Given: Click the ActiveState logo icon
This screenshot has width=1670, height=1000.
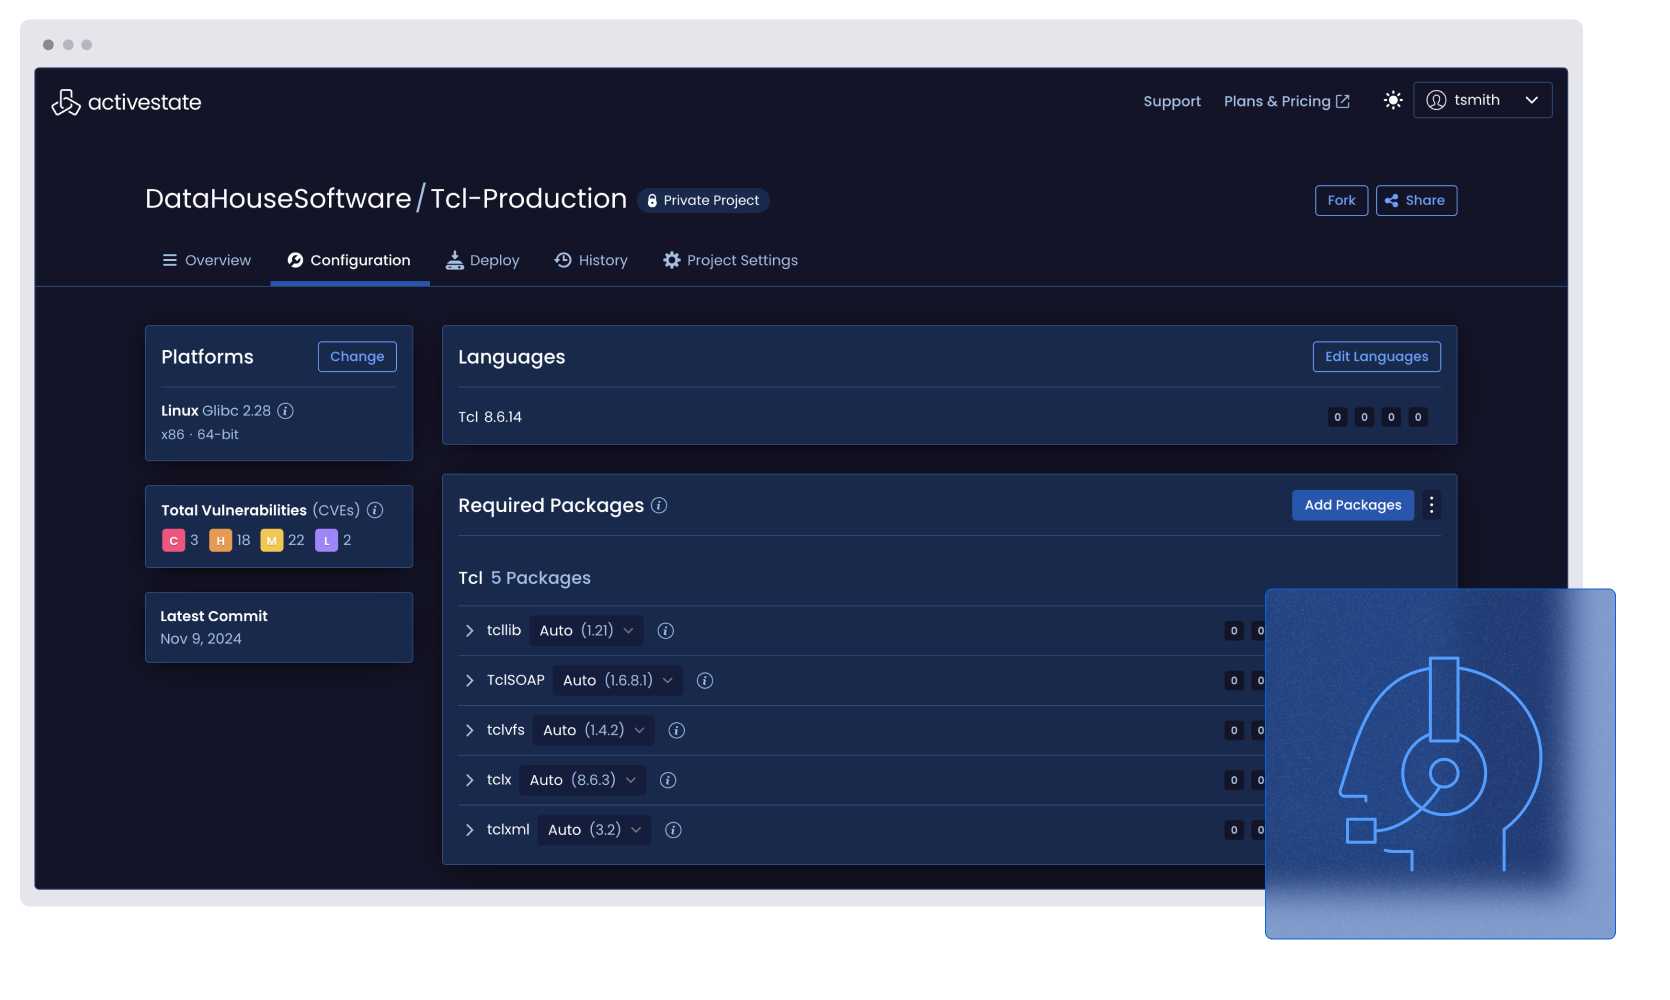Looking at the screenshot, I should (x=66, y=102).
